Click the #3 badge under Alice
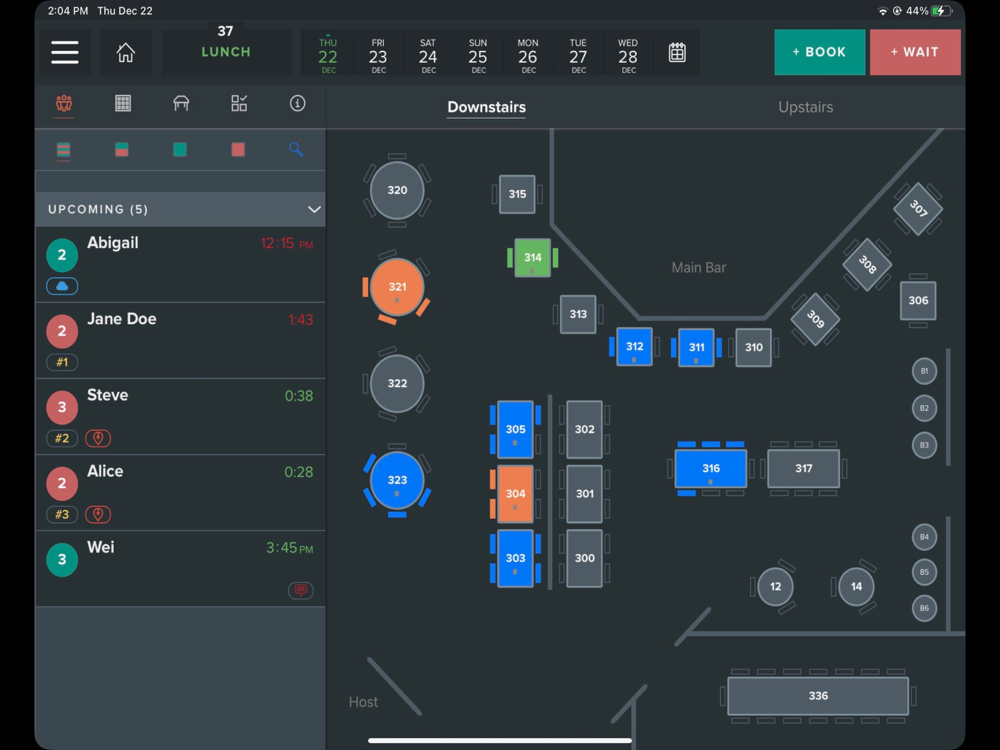 point(62,514)
